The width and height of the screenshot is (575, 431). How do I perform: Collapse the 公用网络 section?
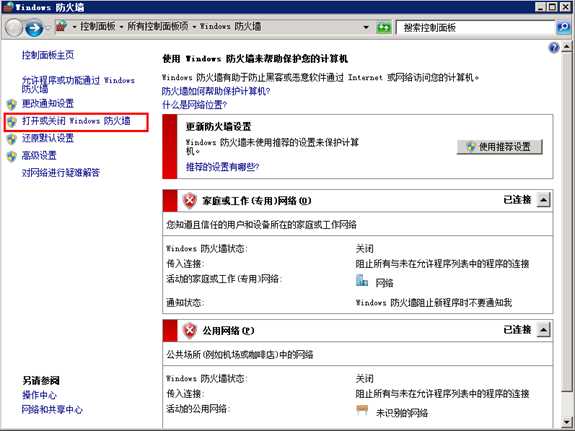(x=543, y=330)
